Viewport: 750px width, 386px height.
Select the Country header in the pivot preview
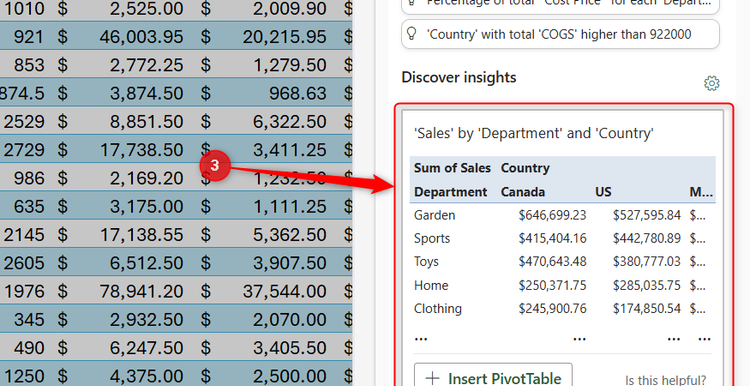525,168
